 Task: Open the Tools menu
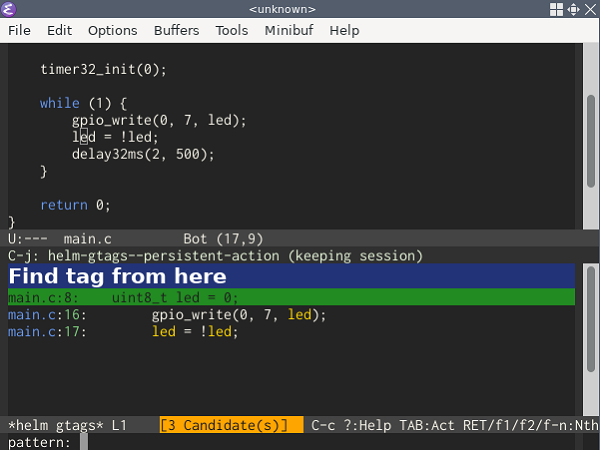pyautogui.click(x=231, y=30)
